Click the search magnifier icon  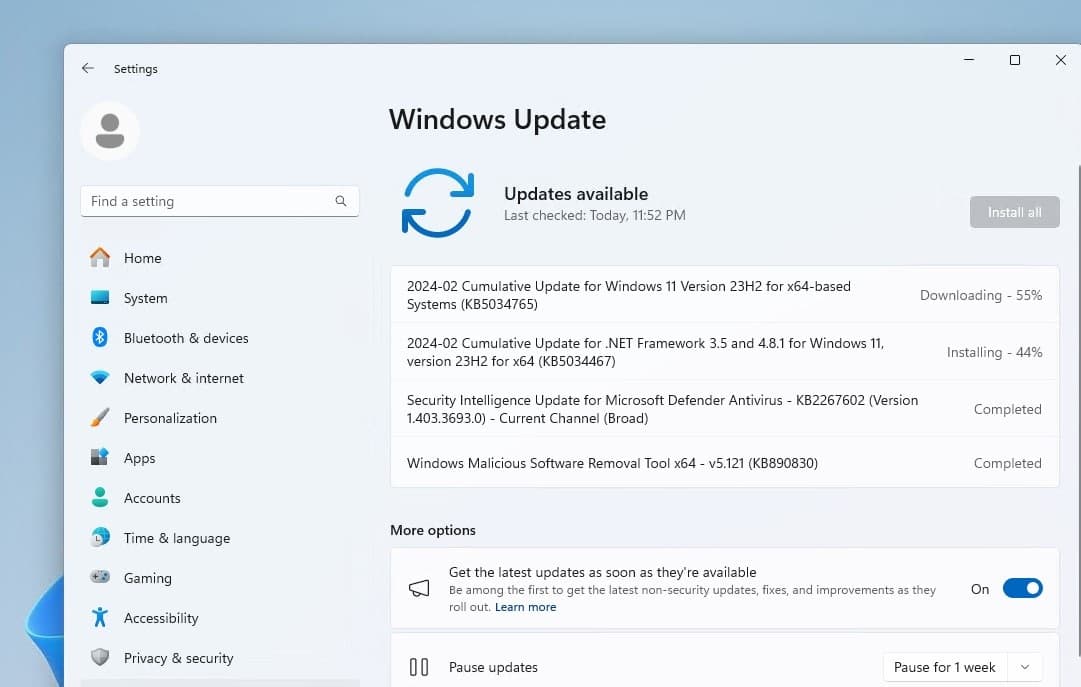coord(341,201)
